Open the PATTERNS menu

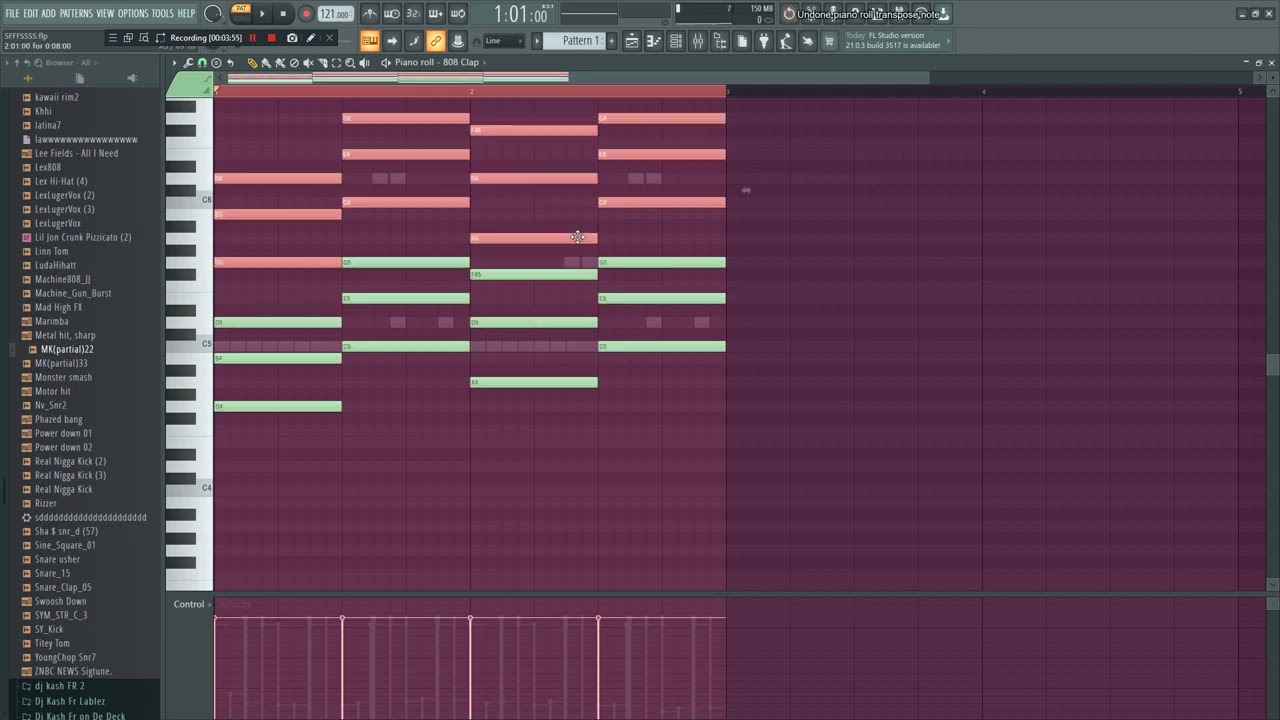[x=77, y=13]
